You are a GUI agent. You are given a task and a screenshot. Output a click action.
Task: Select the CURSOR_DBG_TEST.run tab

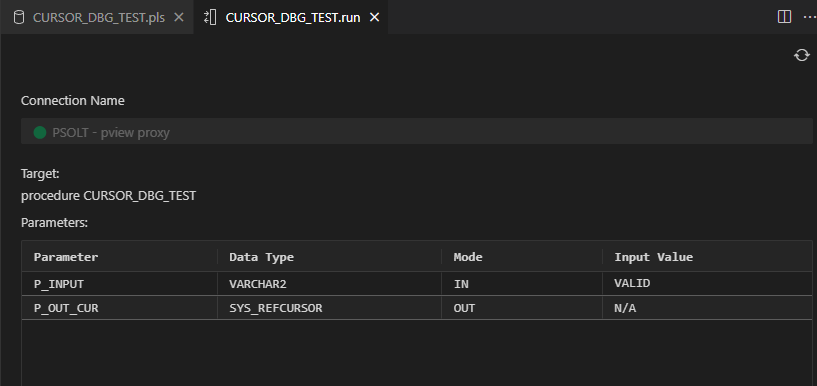pyautogui.click(x=292, y=18)
